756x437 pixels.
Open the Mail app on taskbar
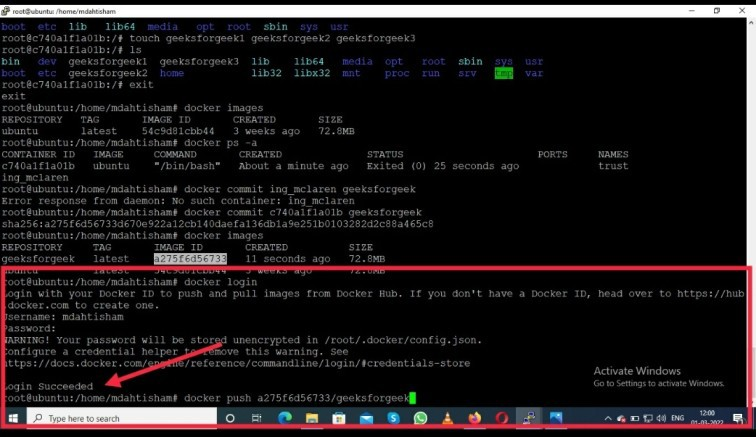pos(366,418)
